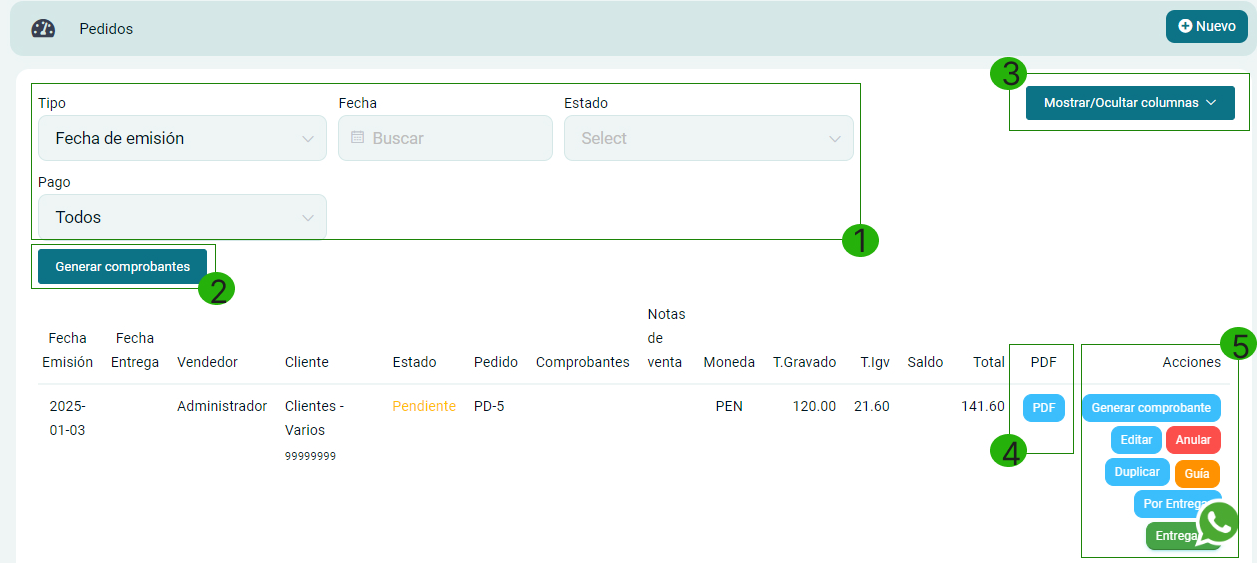Open the WhatsApp chat bubble
Viewport: 1257px width, 563px height.
(1217, 522)
